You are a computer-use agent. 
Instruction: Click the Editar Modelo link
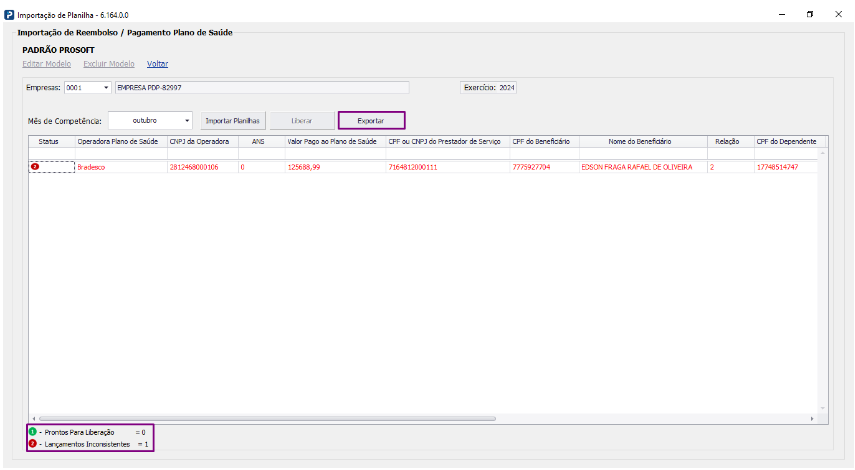(46, 63)
